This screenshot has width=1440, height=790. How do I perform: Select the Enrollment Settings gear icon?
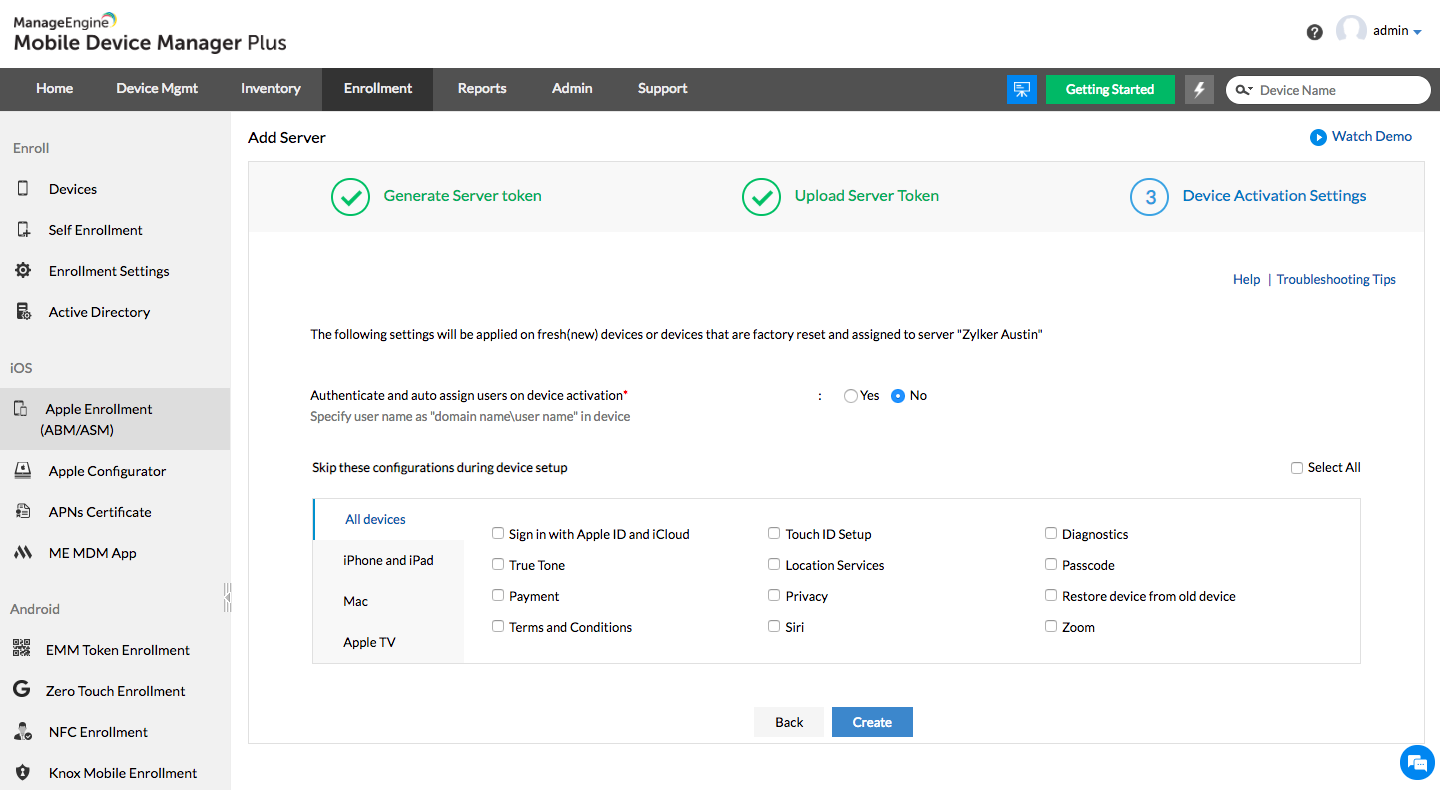coord(22,270)
